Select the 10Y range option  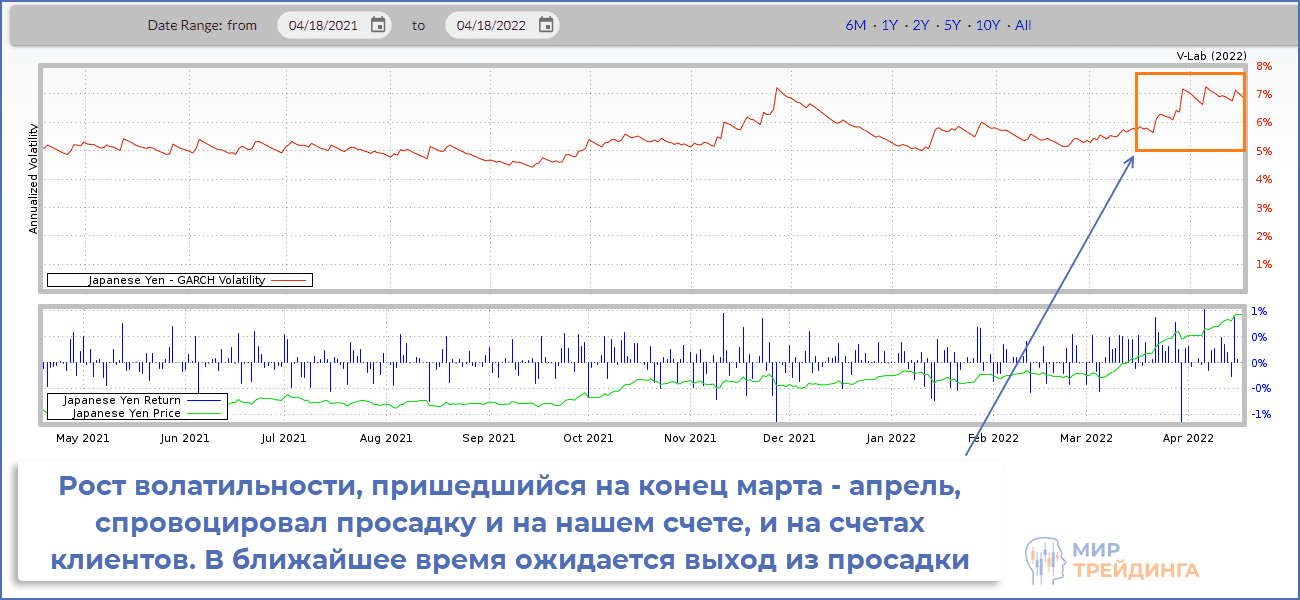987,25
